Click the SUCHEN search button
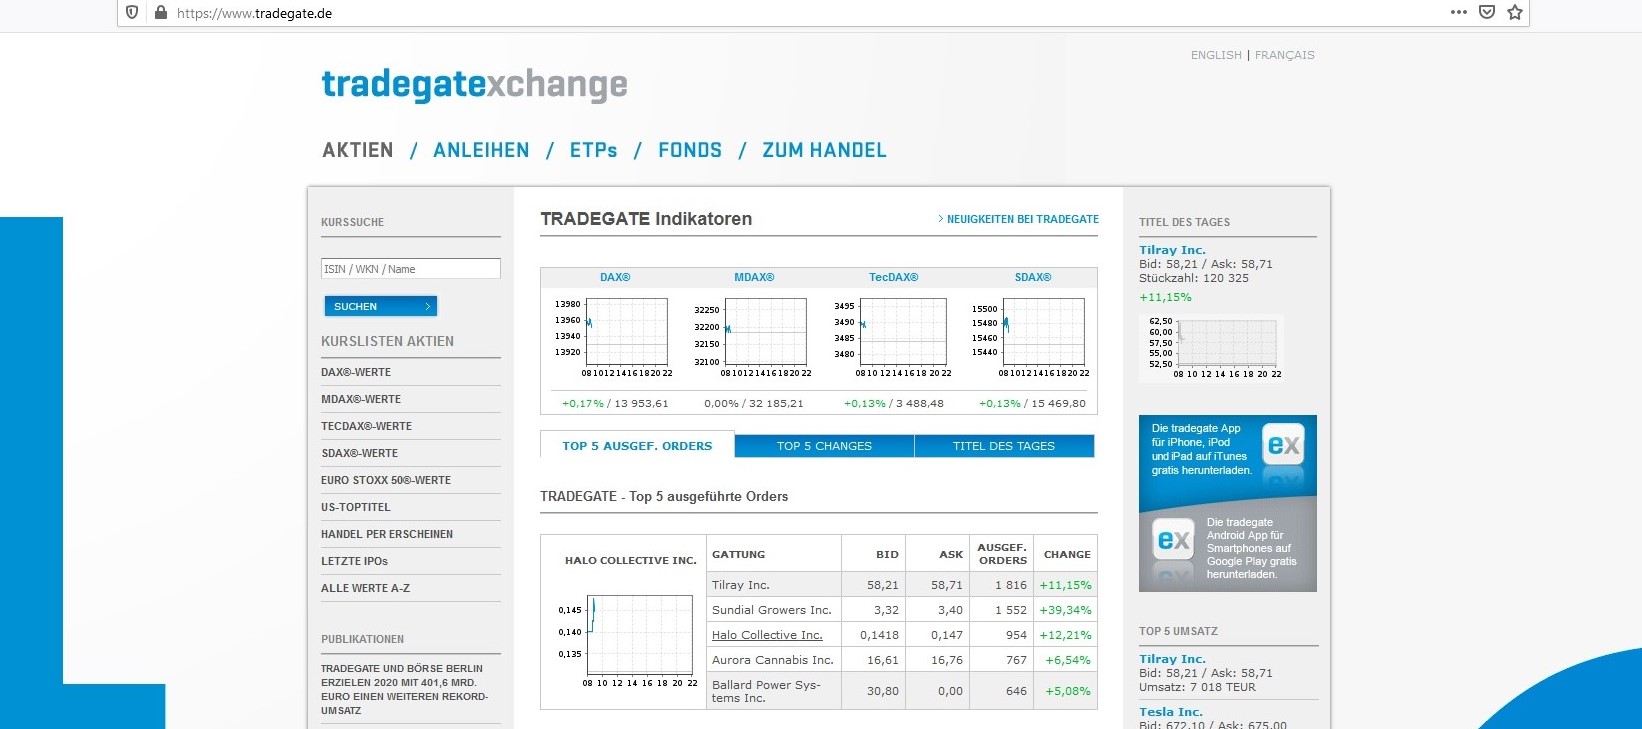The image size is (1642, 729). 380,306
